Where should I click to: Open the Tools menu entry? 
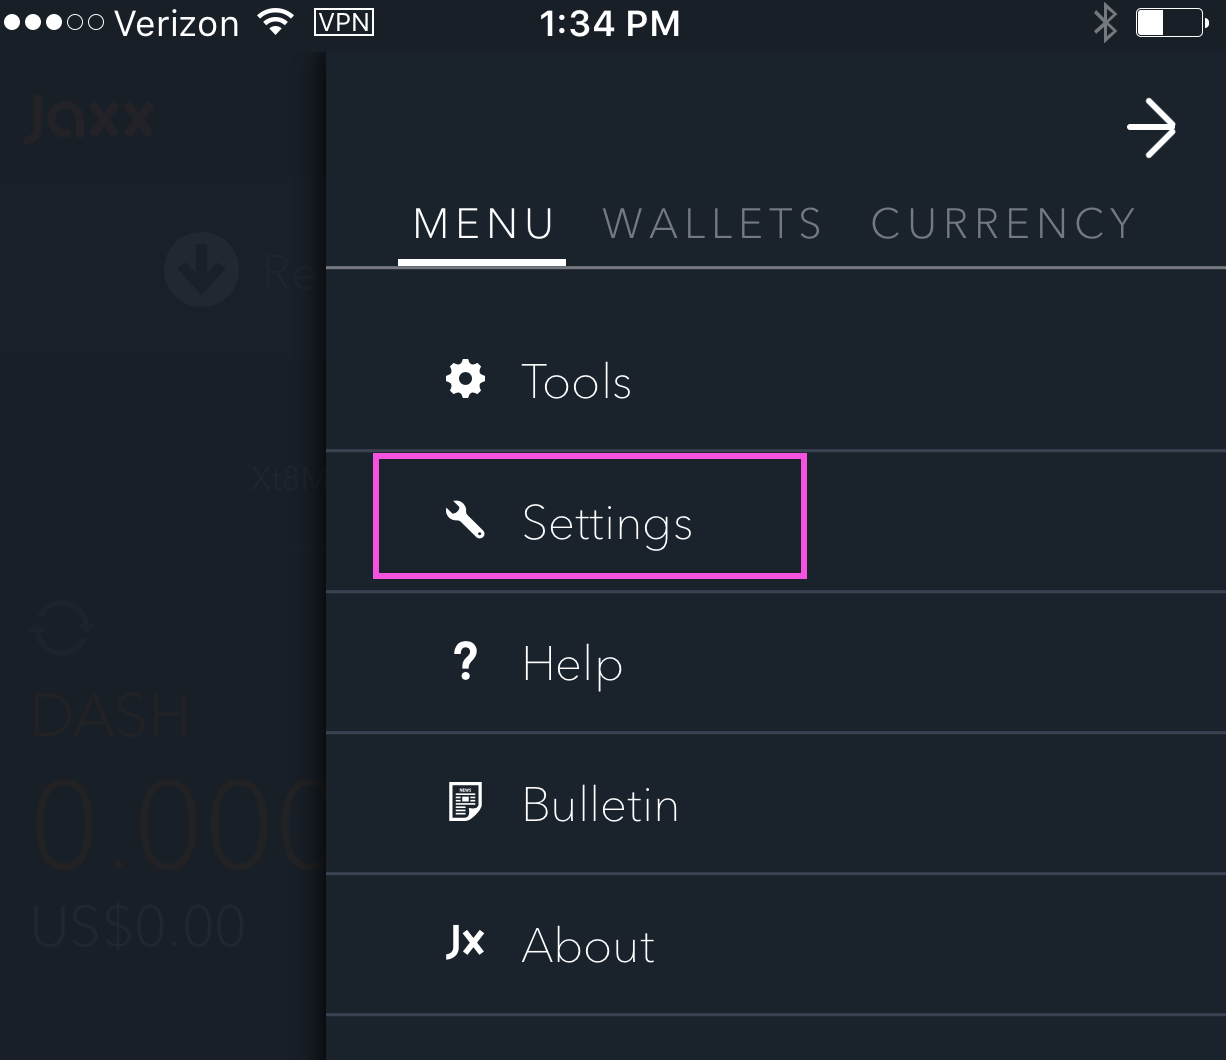pos(577,381)
